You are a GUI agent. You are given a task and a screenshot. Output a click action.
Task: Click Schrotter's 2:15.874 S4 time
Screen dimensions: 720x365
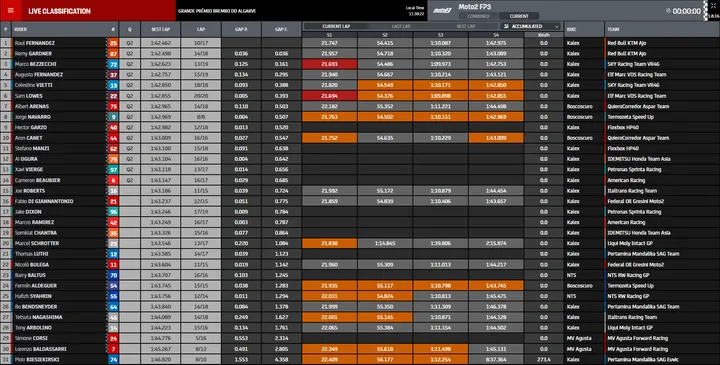tap(496, 243)
